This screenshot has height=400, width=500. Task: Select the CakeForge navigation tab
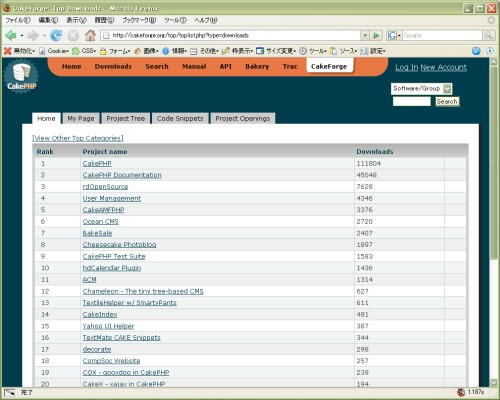coord(329,66)
